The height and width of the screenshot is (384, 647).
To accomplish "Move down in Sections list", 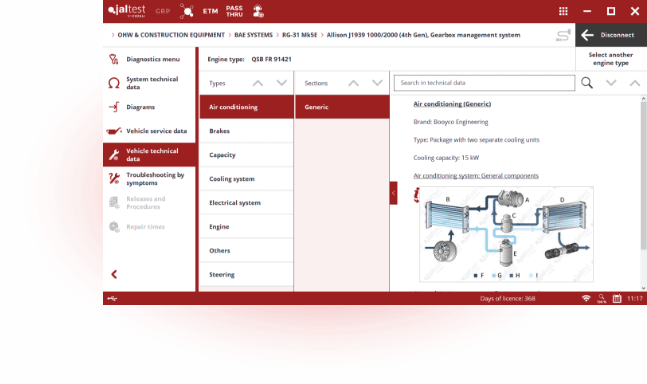I will click(377, 83).
